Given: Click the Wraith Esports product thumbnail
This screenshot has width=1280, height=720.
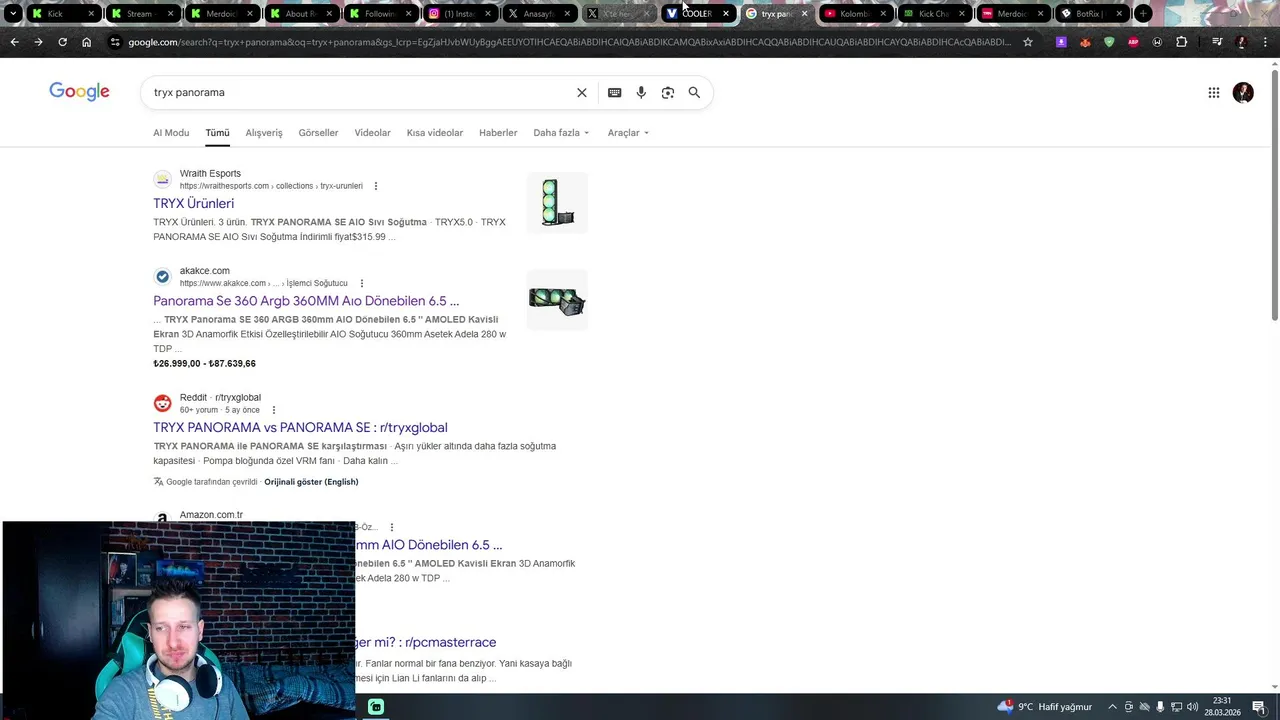Looking at the screenshot, I should click(x=557, y=203).
